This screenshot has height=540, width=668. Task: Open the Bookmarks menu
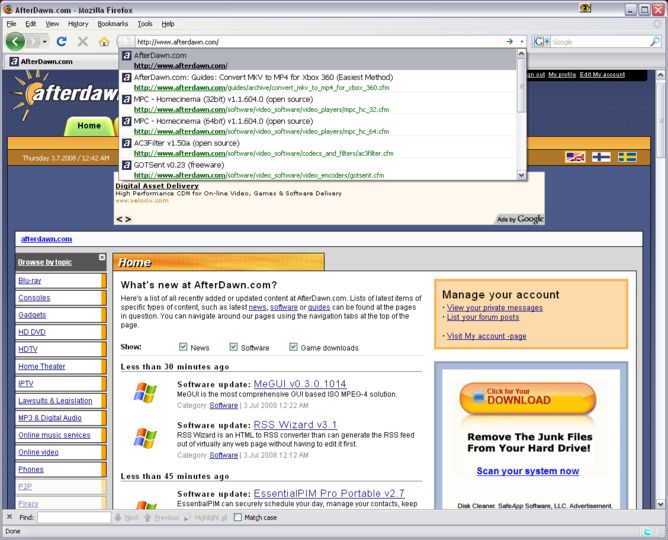[112, 23]
